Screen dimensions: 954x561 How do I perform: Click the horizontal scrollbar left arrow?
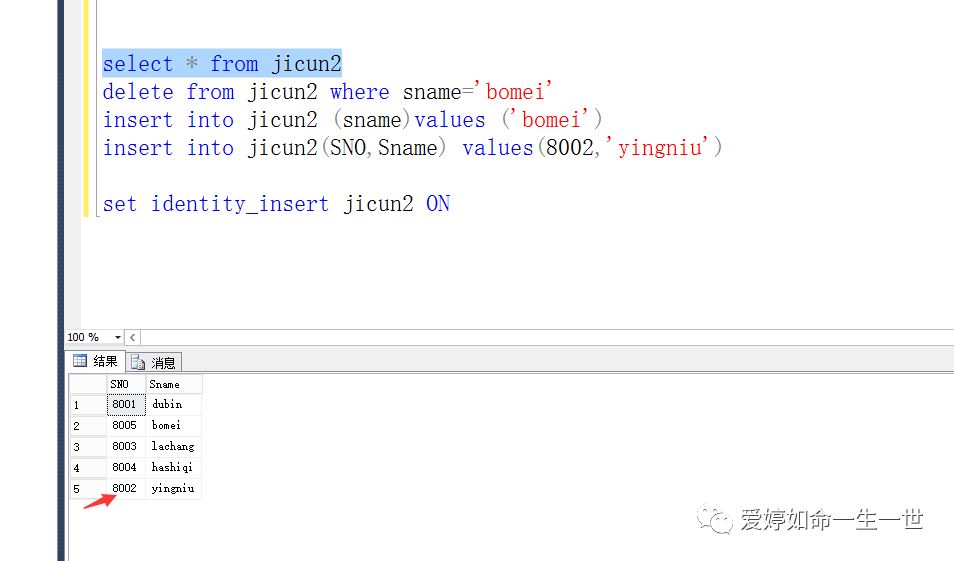coord(133,337)
